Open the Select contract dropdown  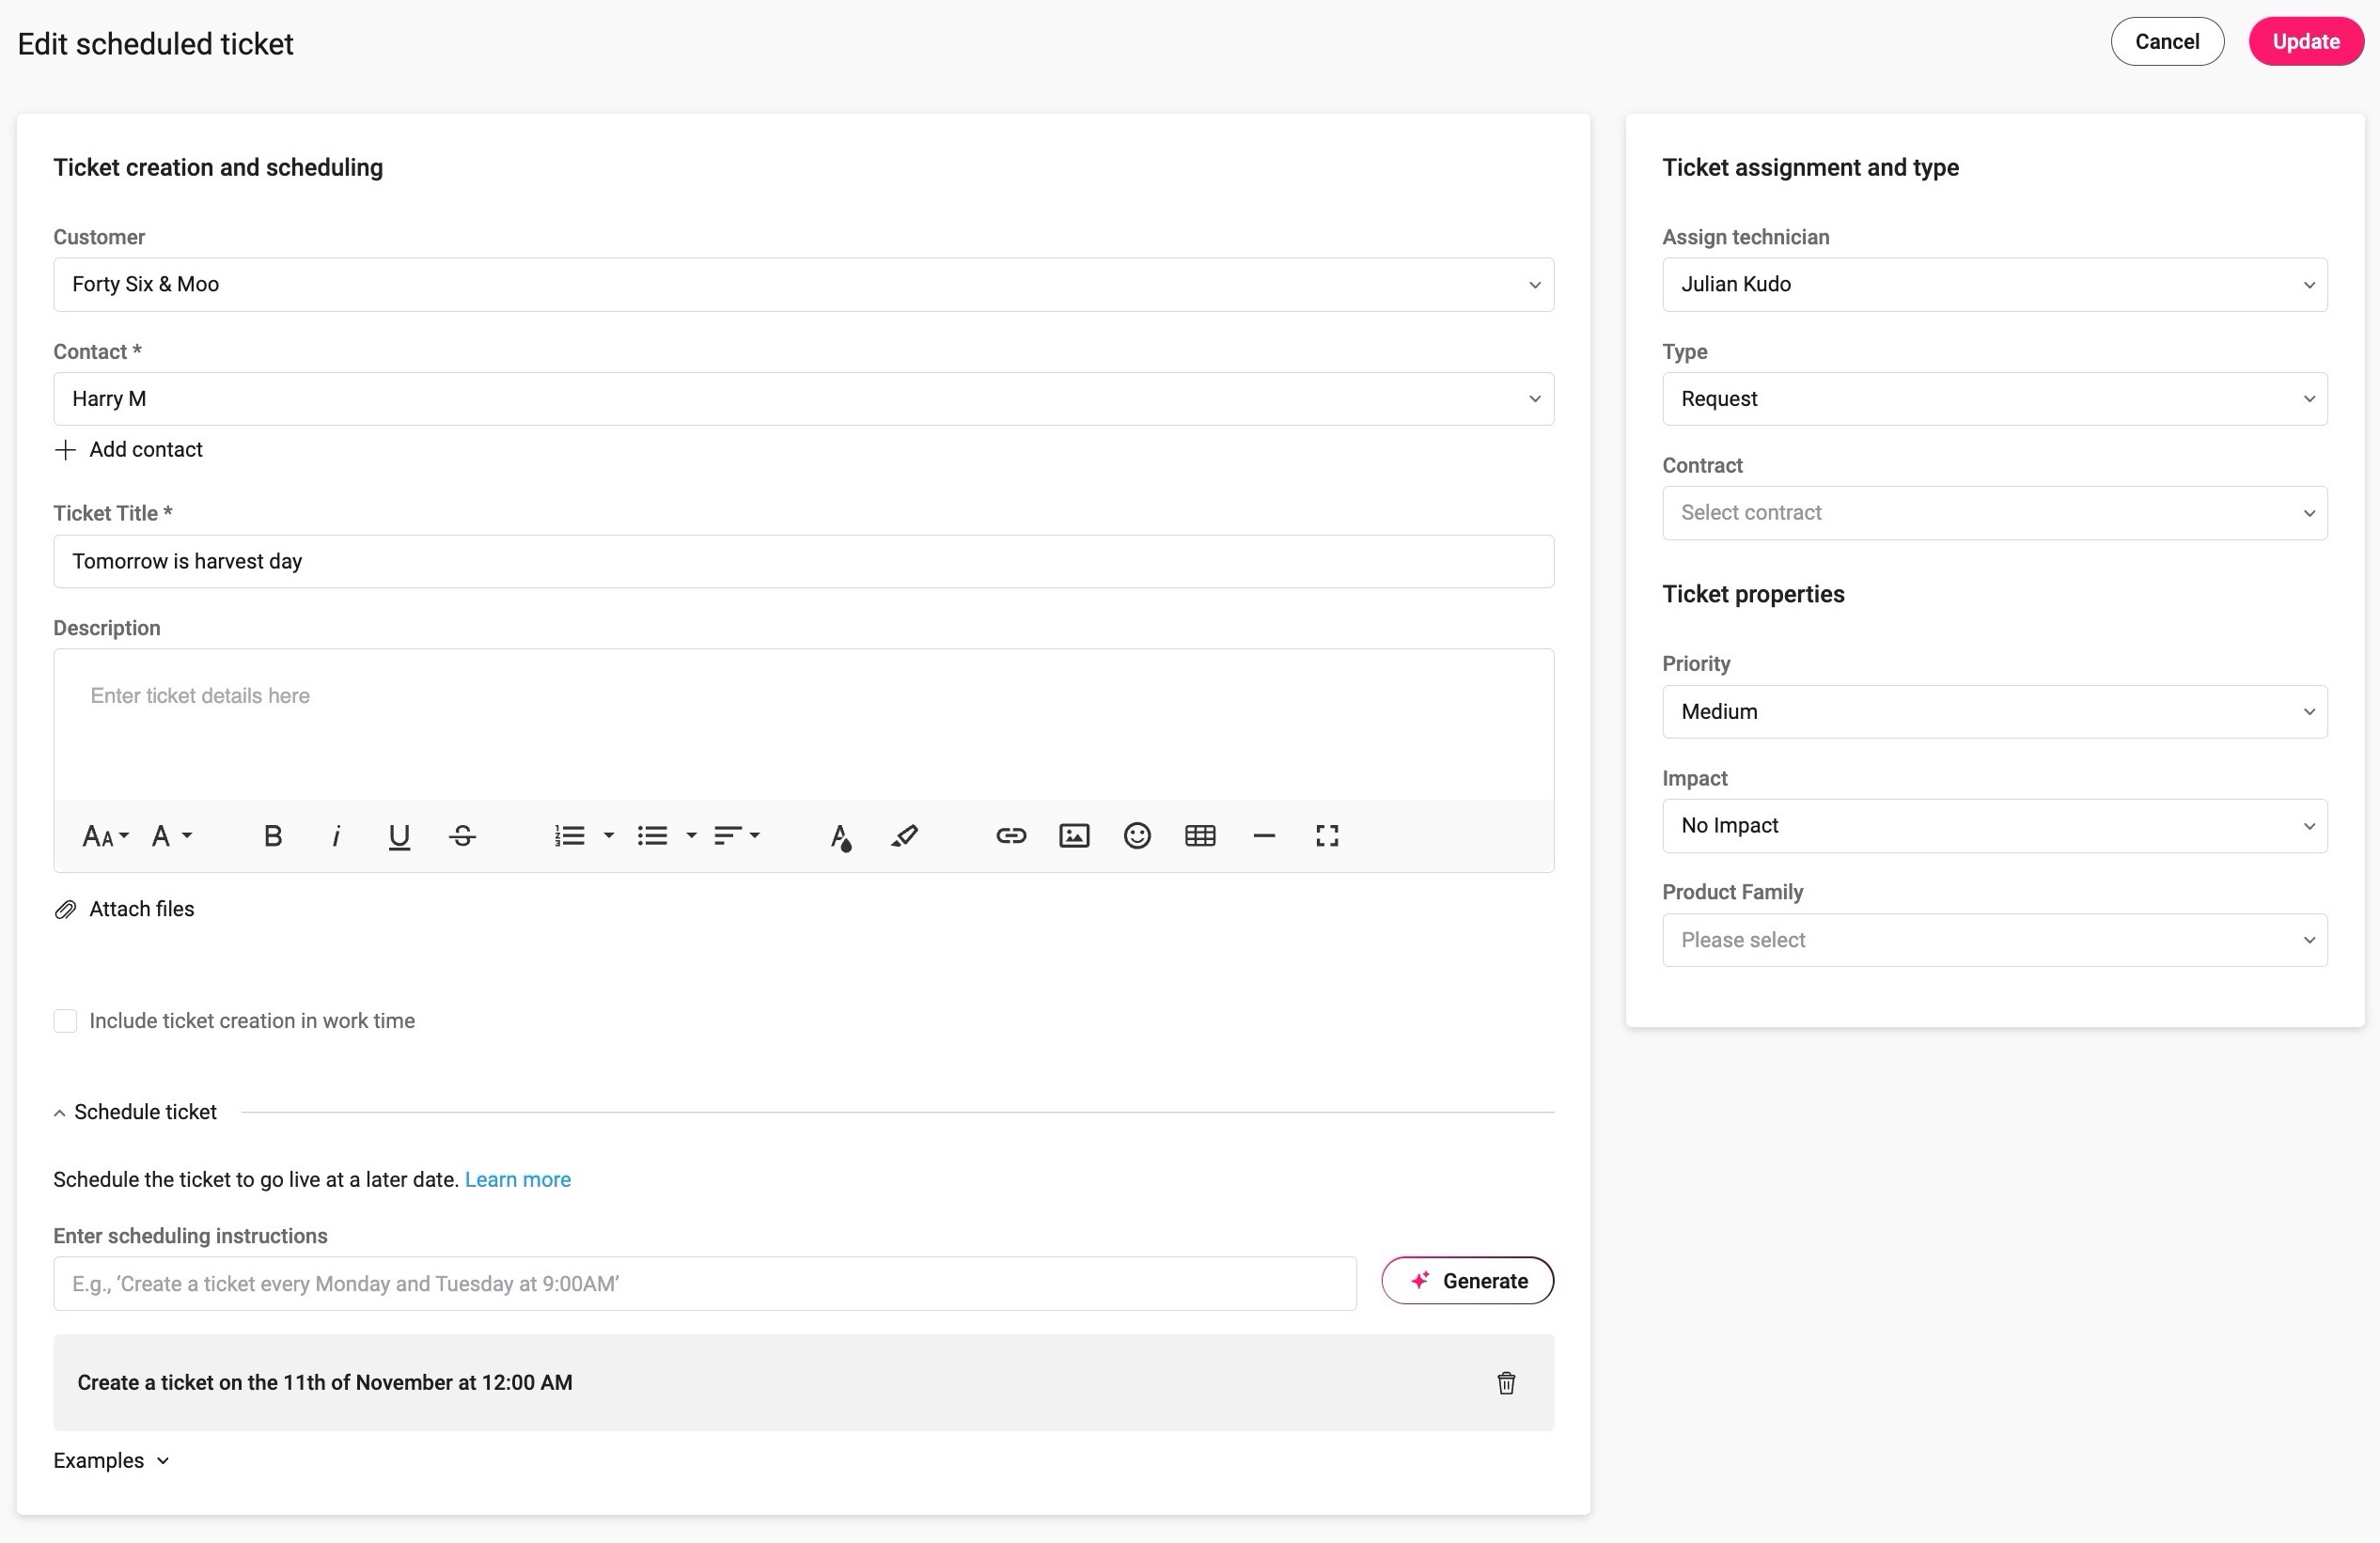click(x=1994, y=513)
